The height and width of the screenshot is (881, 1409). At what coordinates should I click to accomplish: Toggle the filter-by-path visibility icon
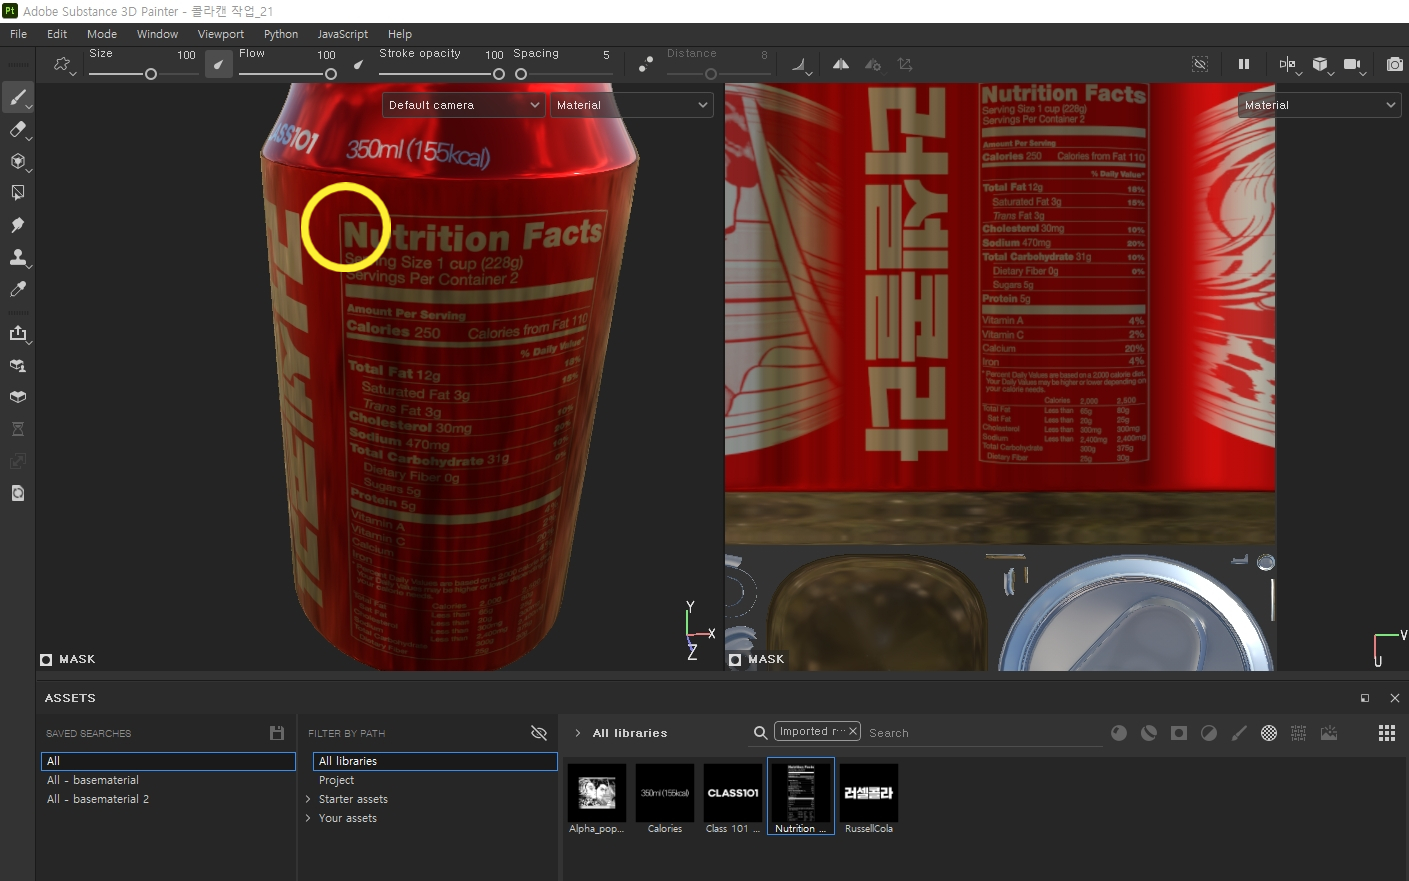pyautogui.click(x=539, y=733)
